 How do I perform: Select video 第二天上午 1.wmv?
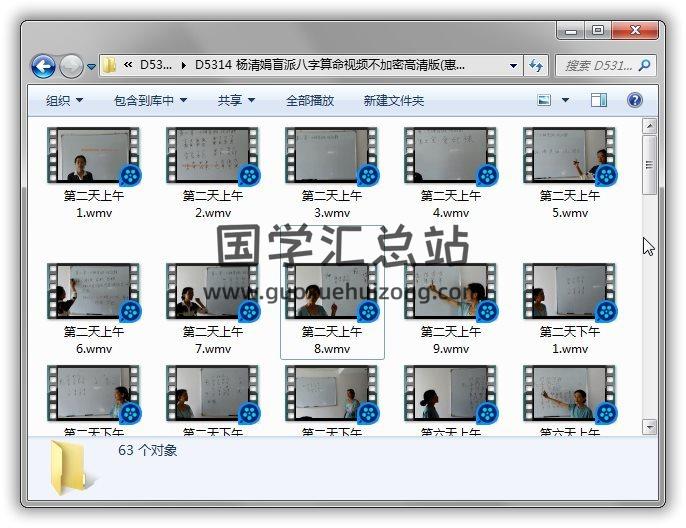tap(94, 173)
